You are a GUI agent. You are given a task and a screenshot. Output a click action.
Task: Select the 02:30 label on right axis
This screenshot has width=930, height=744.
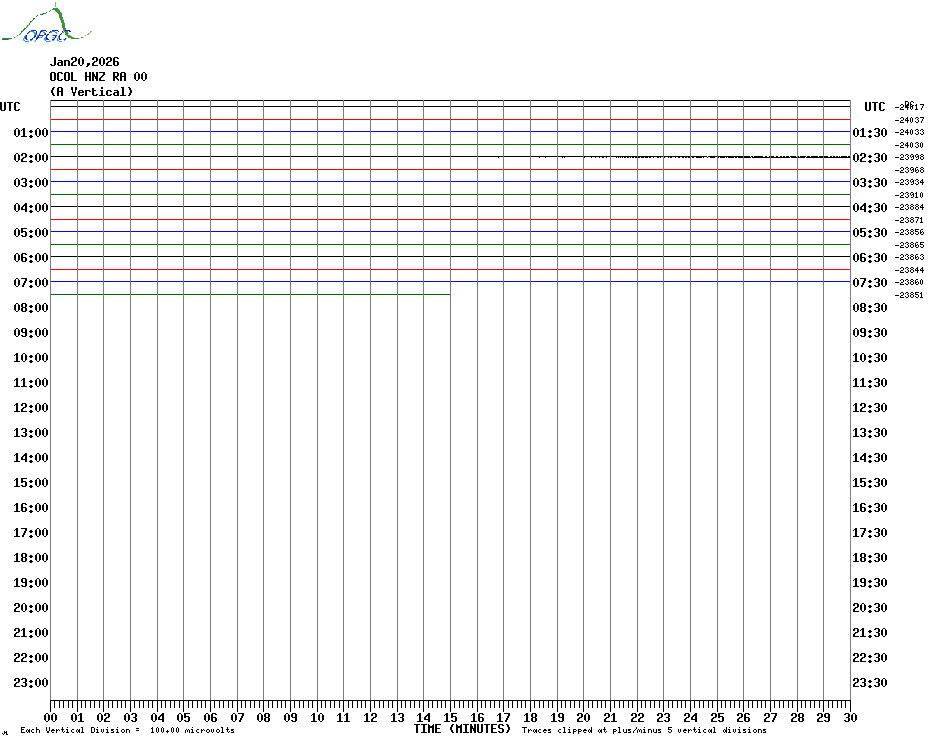(870, 158)
